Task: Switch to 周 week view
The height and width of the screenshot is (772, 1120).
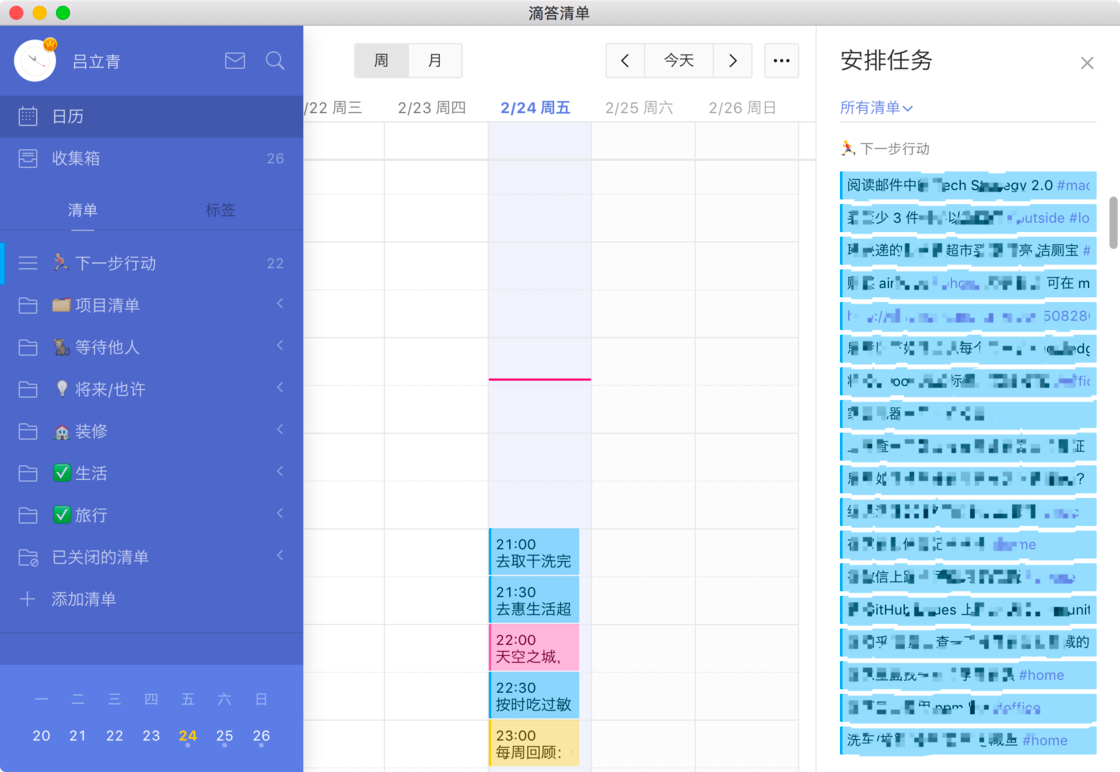Action: click(x=381, y=60)
